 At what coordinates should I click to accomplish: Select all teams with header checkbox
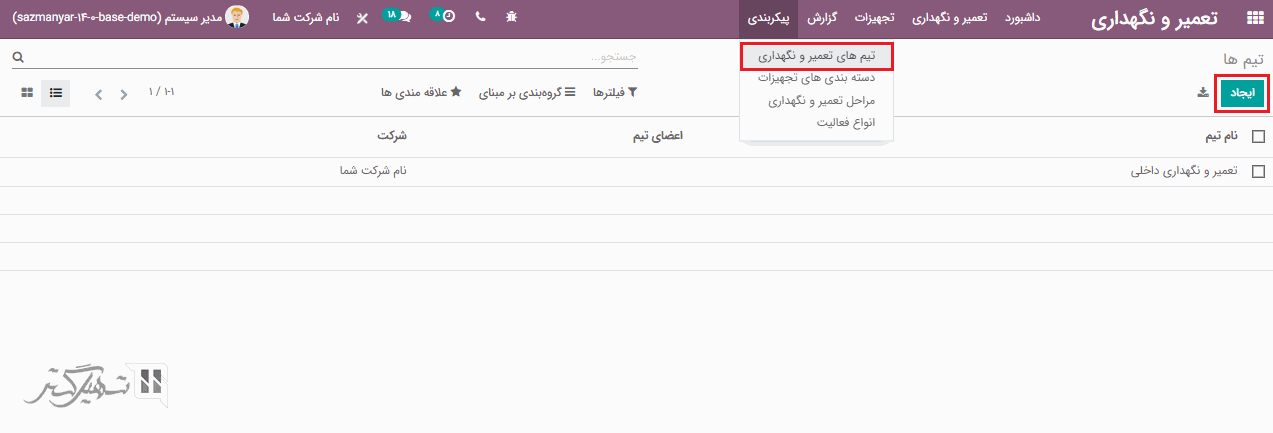(1258, 136)
